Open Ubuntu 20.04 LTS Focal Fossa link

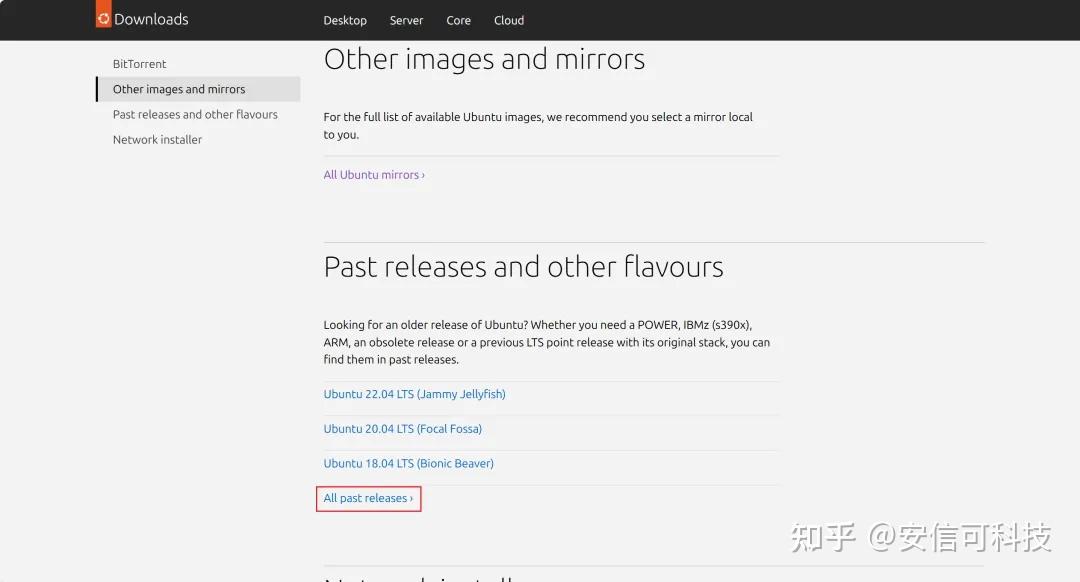pyautogui.click(x=403, y=428)
